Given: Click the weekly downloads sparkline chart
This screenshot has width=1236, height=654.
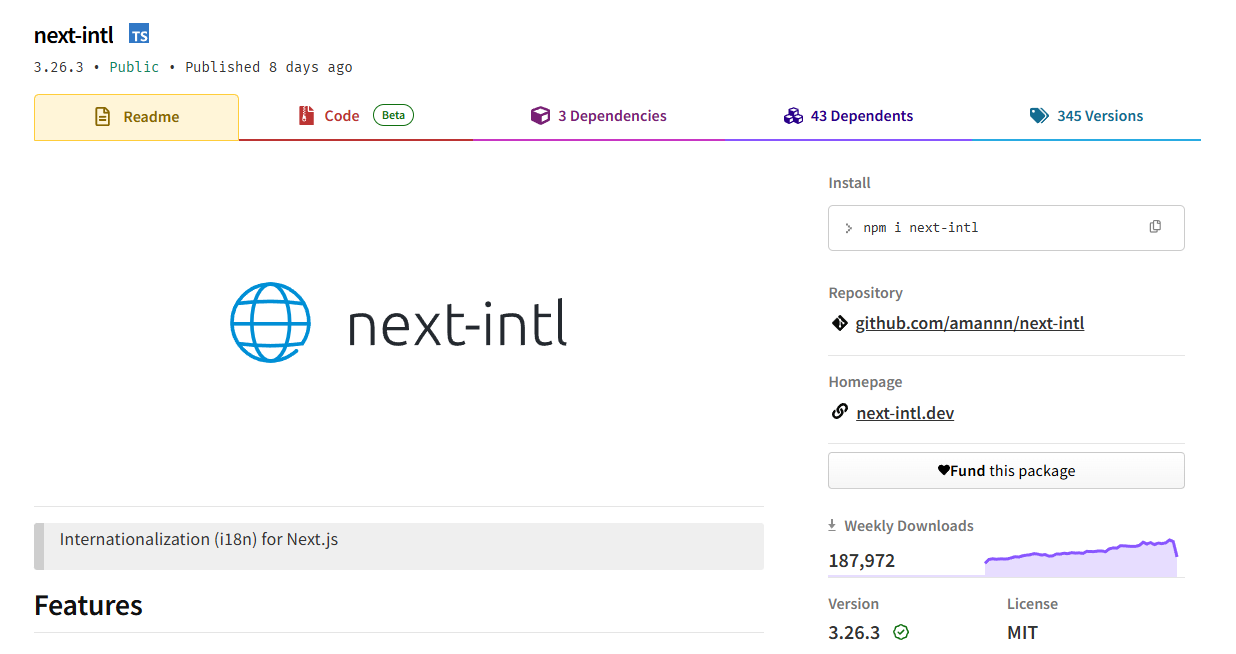Looking at the screenshot, I should point(1081,558).
